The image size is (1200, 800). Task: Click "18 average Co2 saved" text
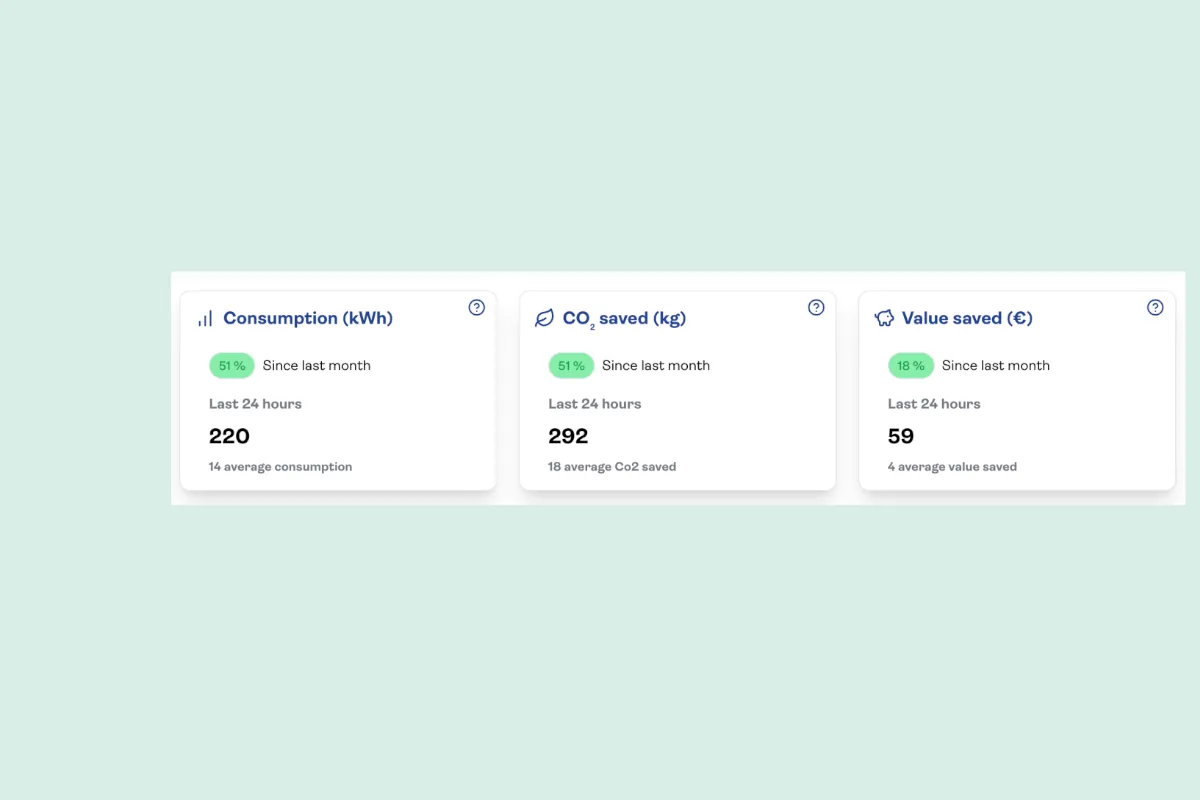(612, 467)
